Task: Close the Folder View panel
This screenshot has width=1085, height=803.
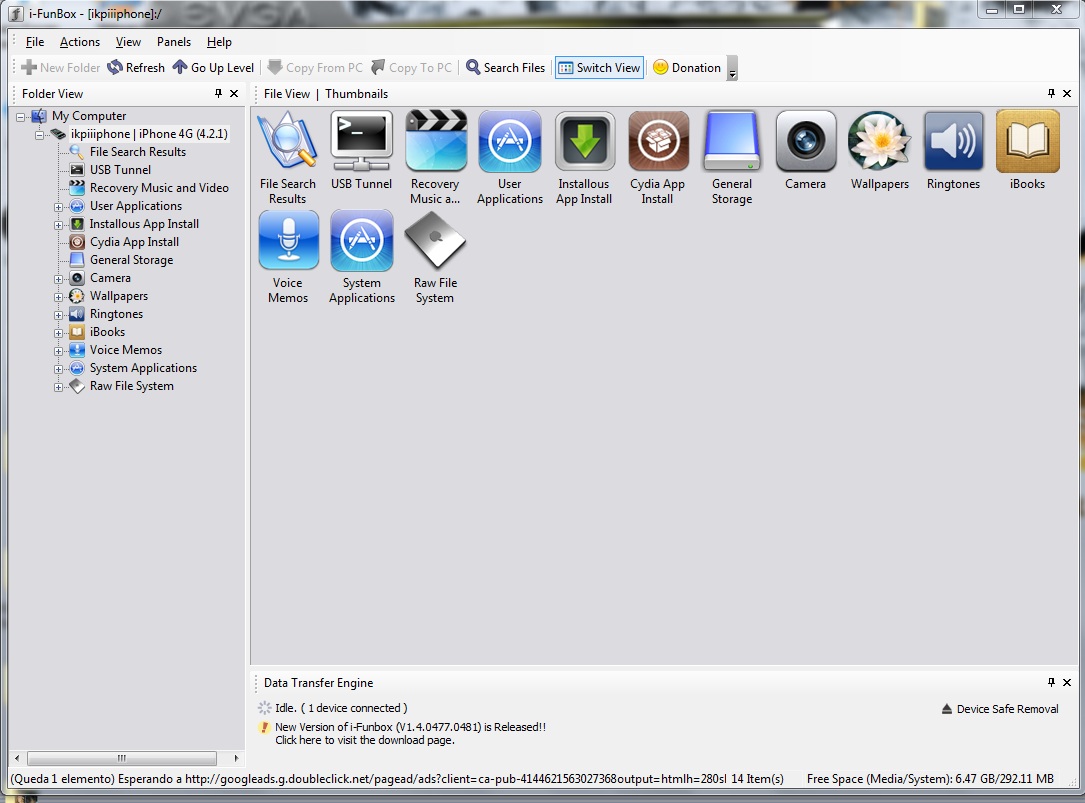Action: coord(234,93)
